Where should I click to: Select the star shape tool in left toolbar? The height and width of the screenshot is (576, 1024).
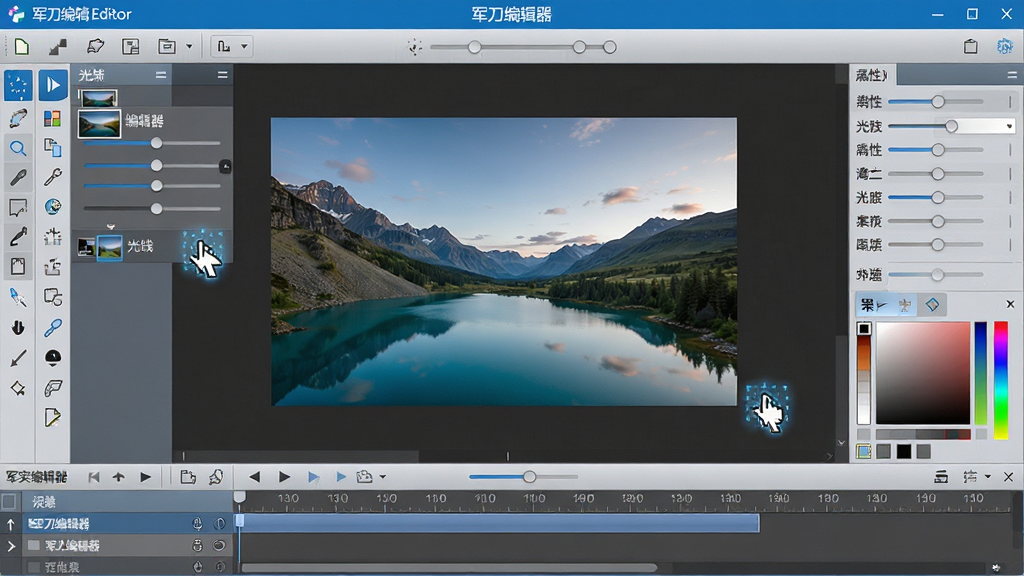[x=18, y=389]
